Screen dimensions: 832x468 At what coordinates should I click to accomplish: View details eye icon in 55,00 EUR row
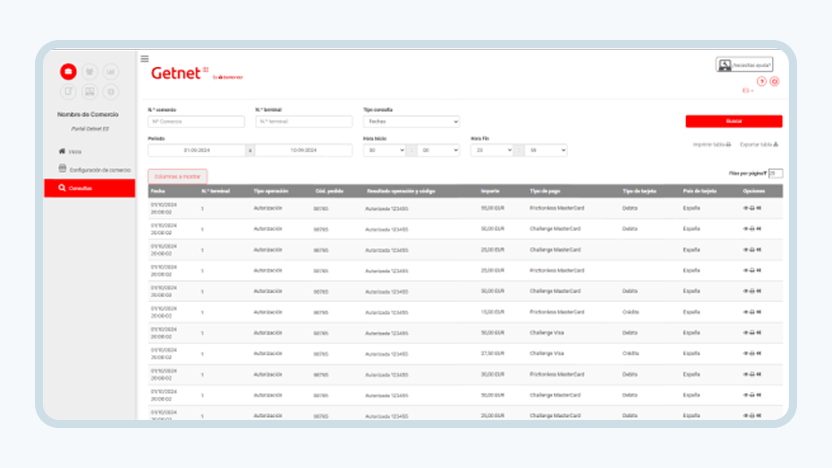(x=746, y=208)
